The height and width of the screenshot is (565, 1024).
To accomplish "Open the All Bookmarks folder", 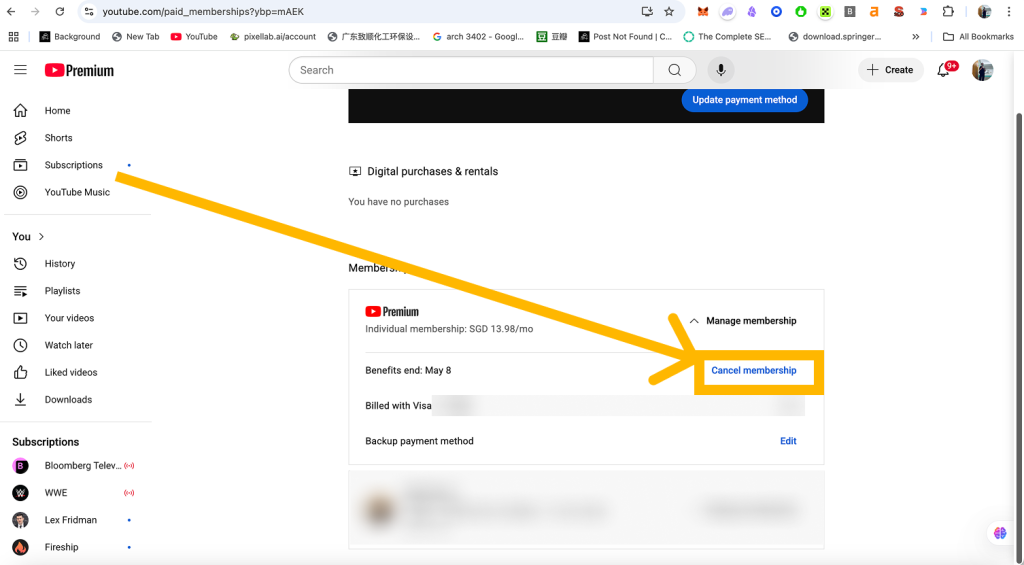I will tap(978, 37).
